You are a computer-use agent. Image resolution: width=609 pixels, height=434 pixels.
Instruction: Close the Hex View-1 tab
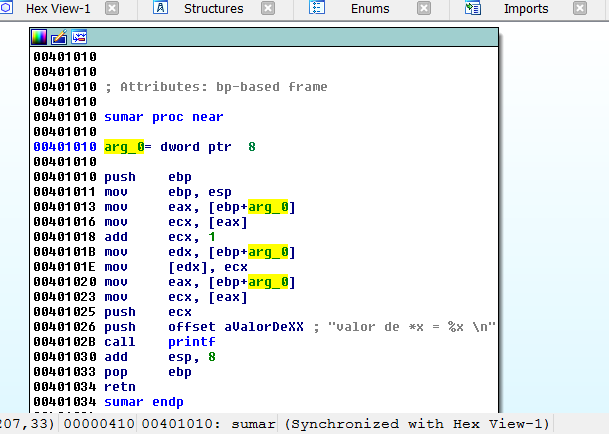[111, 9]
